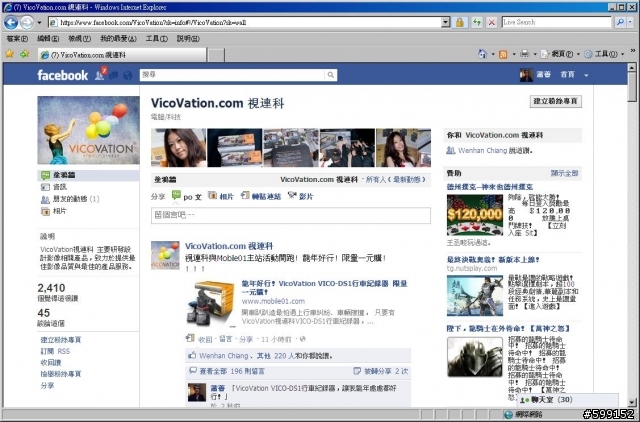Open the 檢視(V) menu
The width and height of the screenshot is (640, 422).
(x=79, y=39)
